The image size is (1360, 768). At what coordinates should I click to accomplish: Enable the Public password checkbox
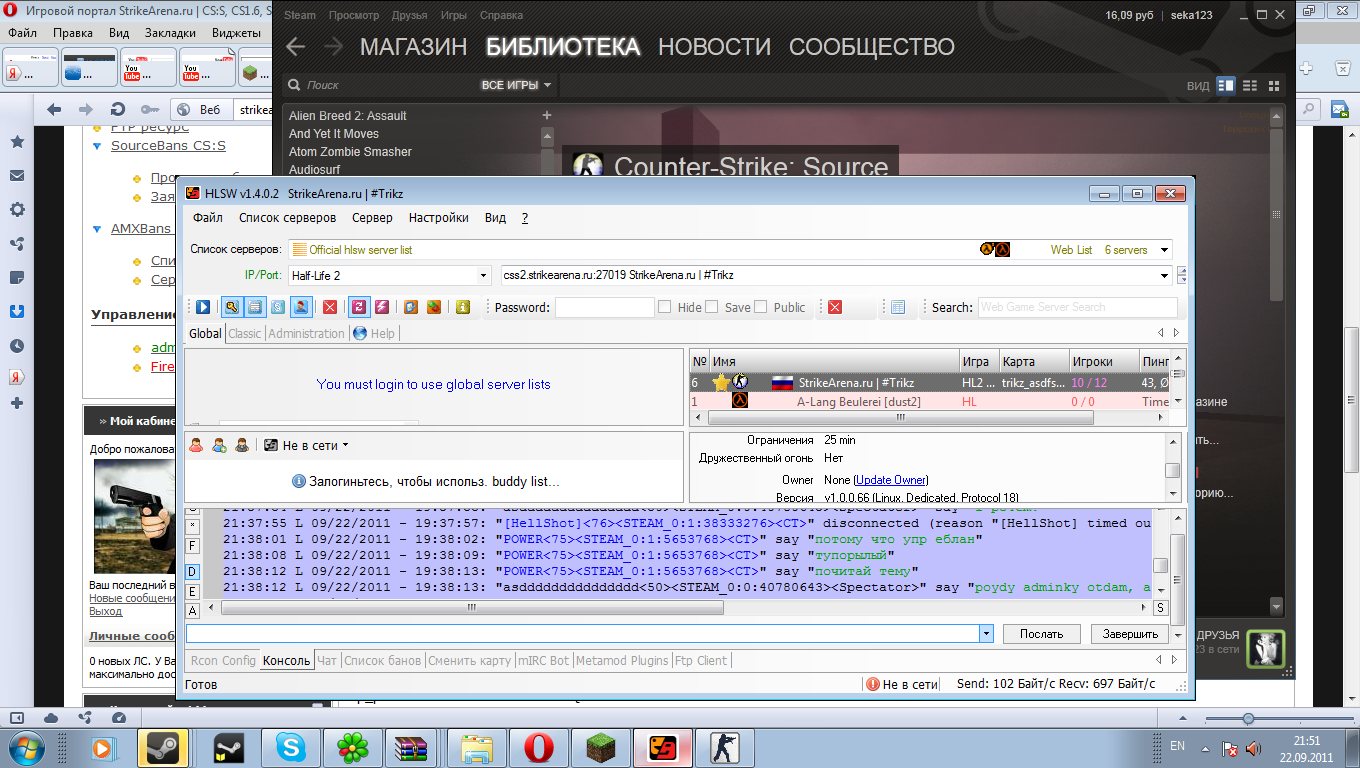(x=761, y=307)
